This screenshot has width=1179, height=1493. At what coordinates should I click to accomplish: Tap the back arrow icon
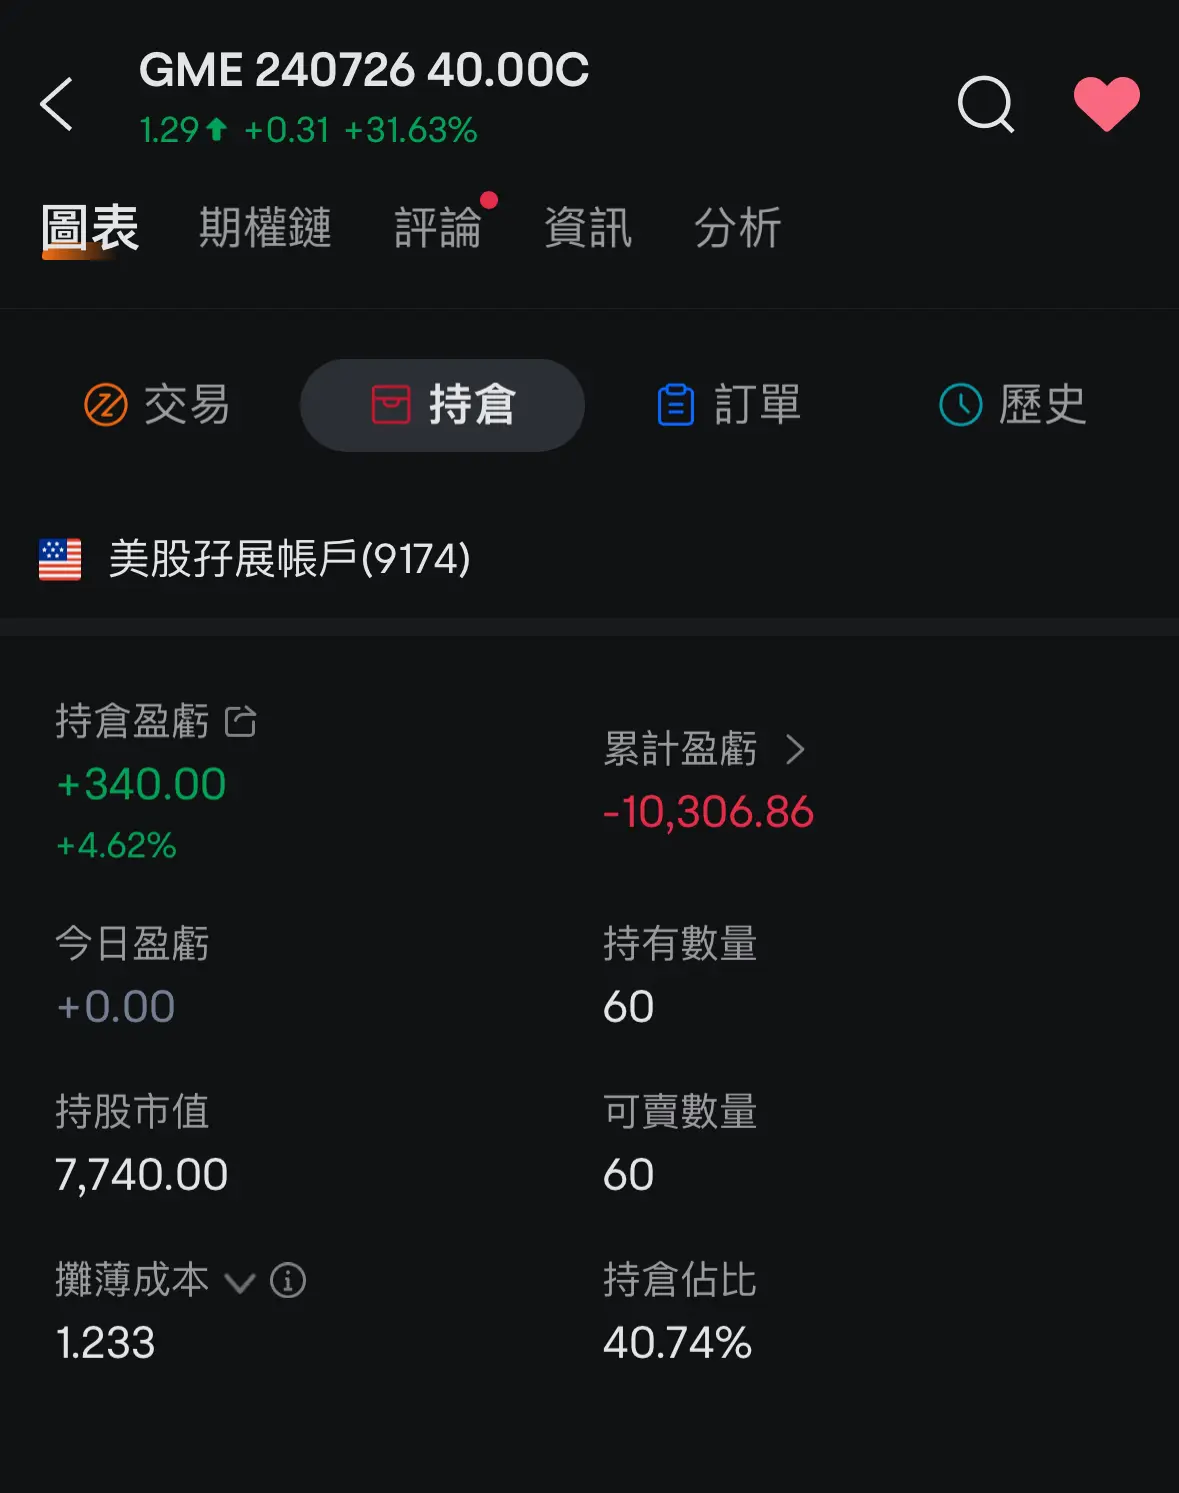coord(56,104)
